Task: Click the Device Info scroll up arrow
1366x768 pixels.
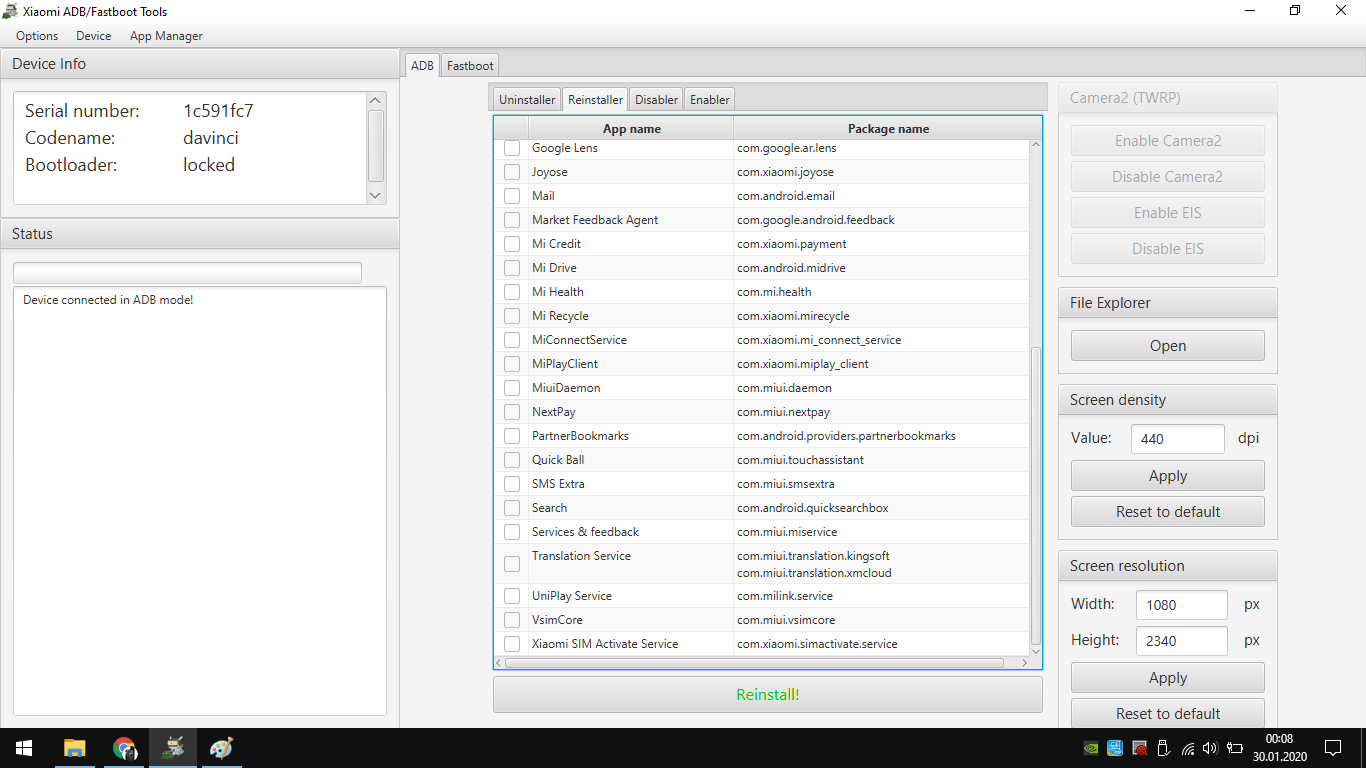Action: [x=375, y=100]
